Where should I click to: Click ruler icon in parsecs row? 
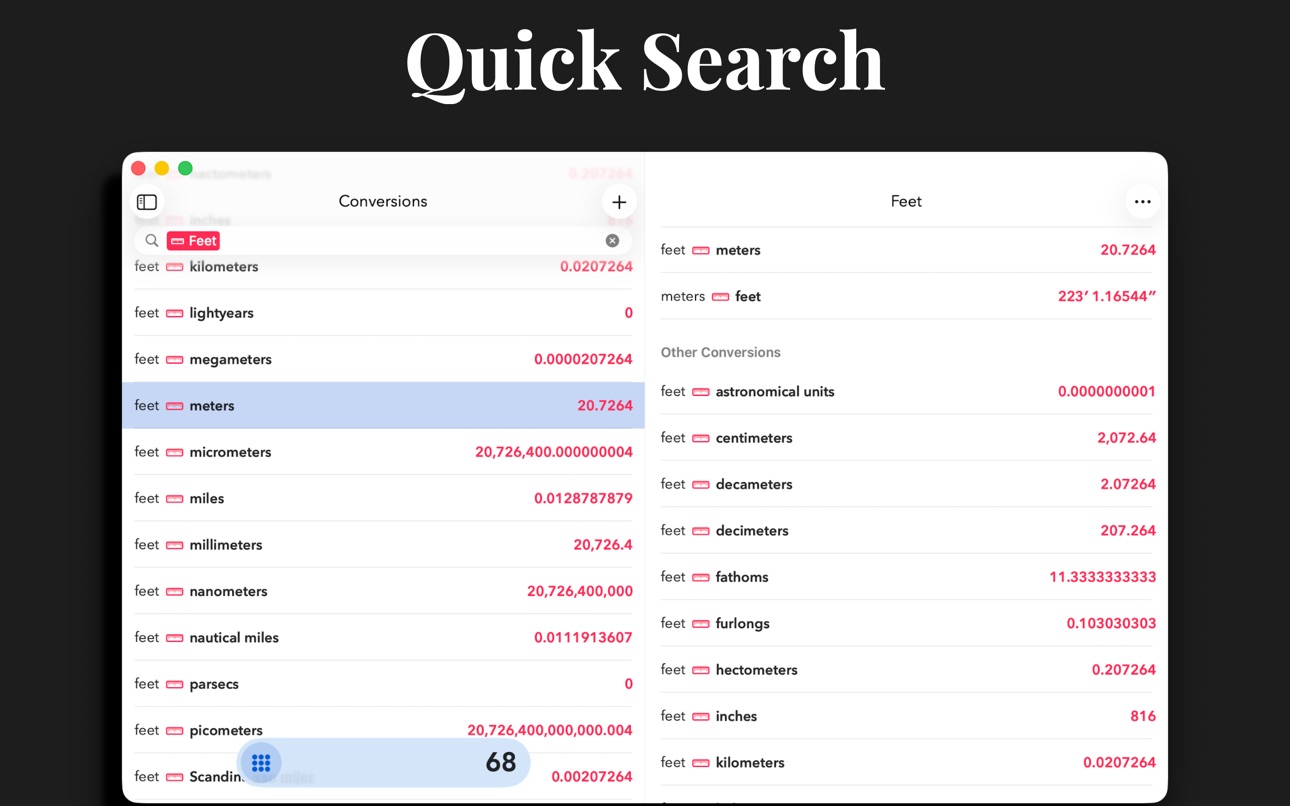[x=174, y=684]
